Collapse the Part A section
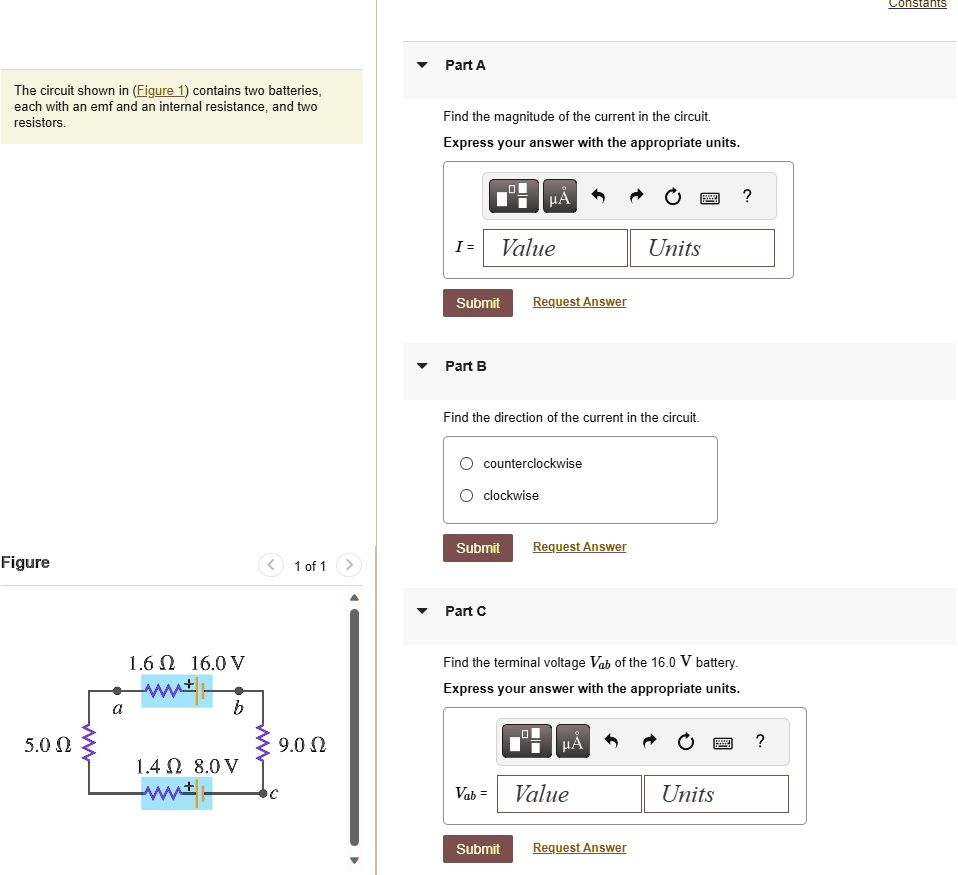 click(421, 64)
